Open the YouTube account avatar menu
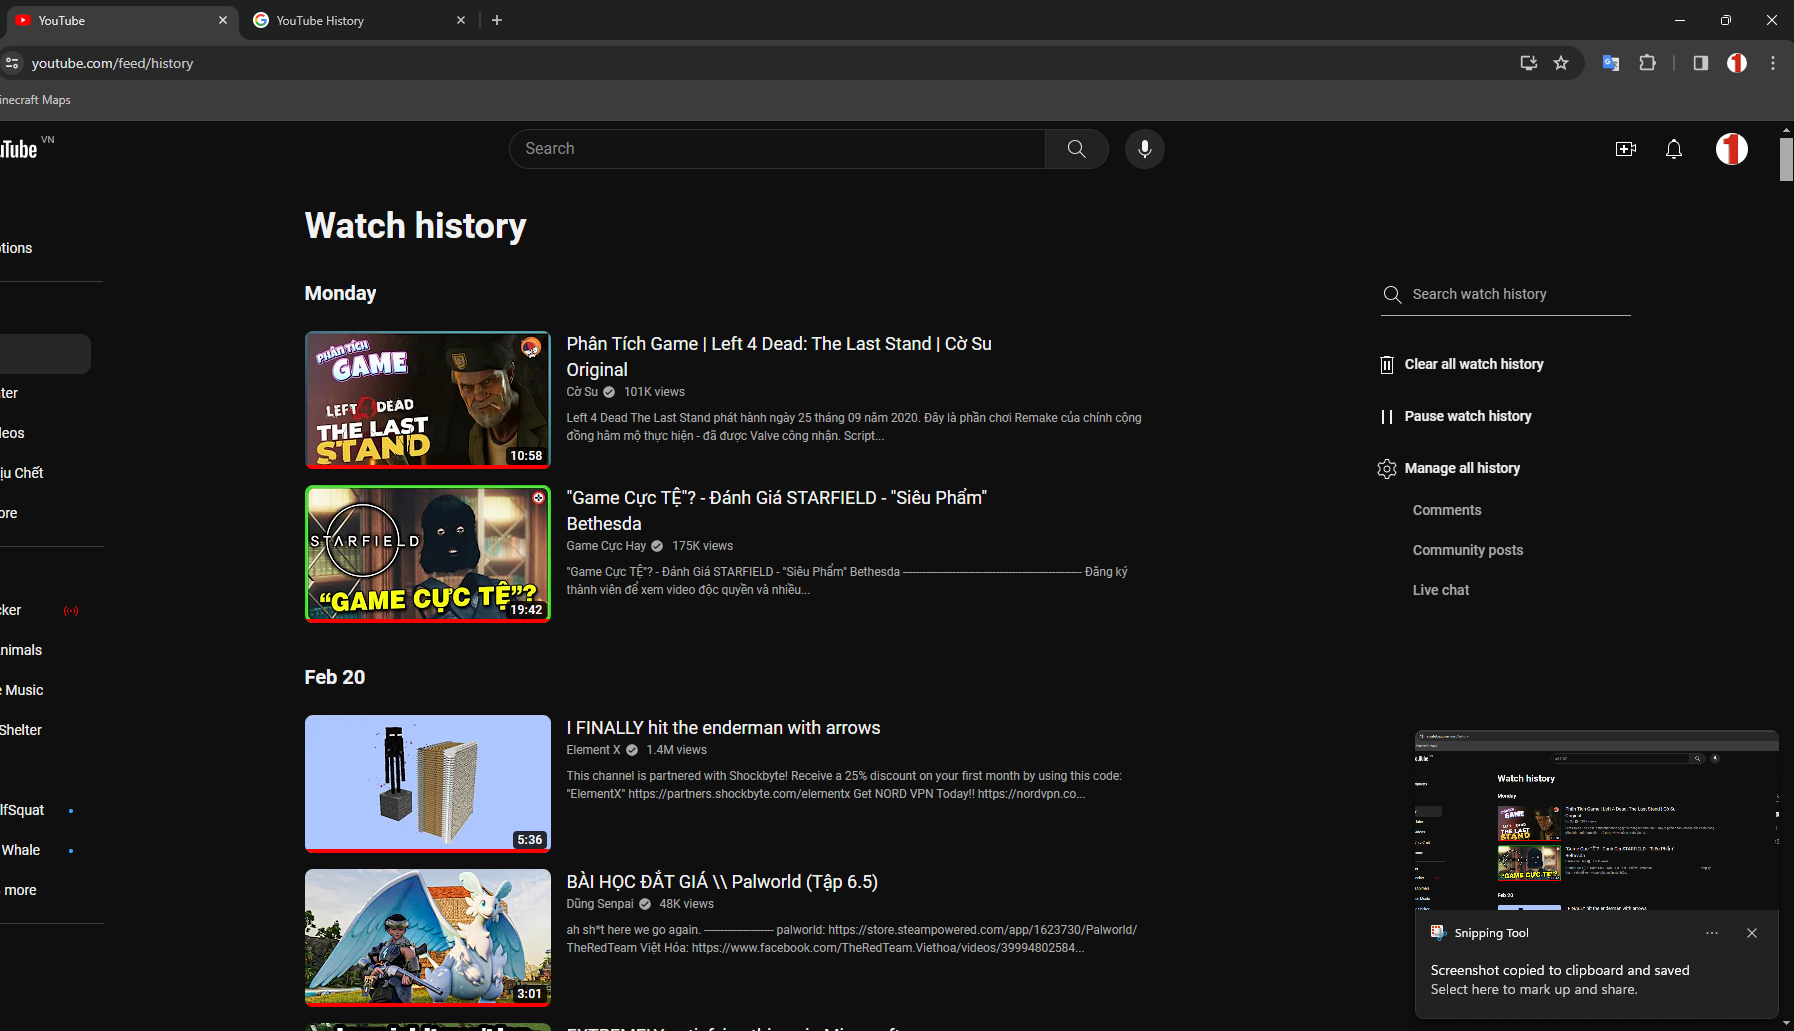The image size is (1794, 1031). pos(1732,149)
